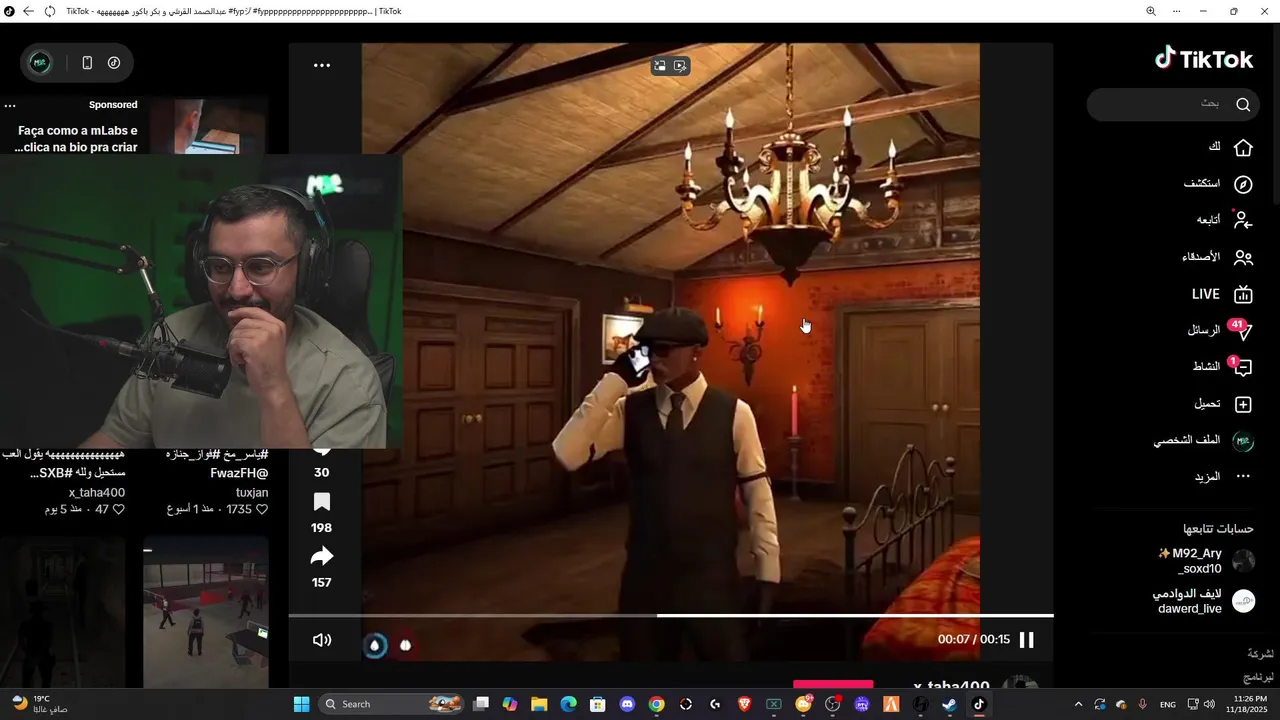Screen dimensions: 1280x720
Task: Click the phone icon in top-left pill
Action: 87,63
